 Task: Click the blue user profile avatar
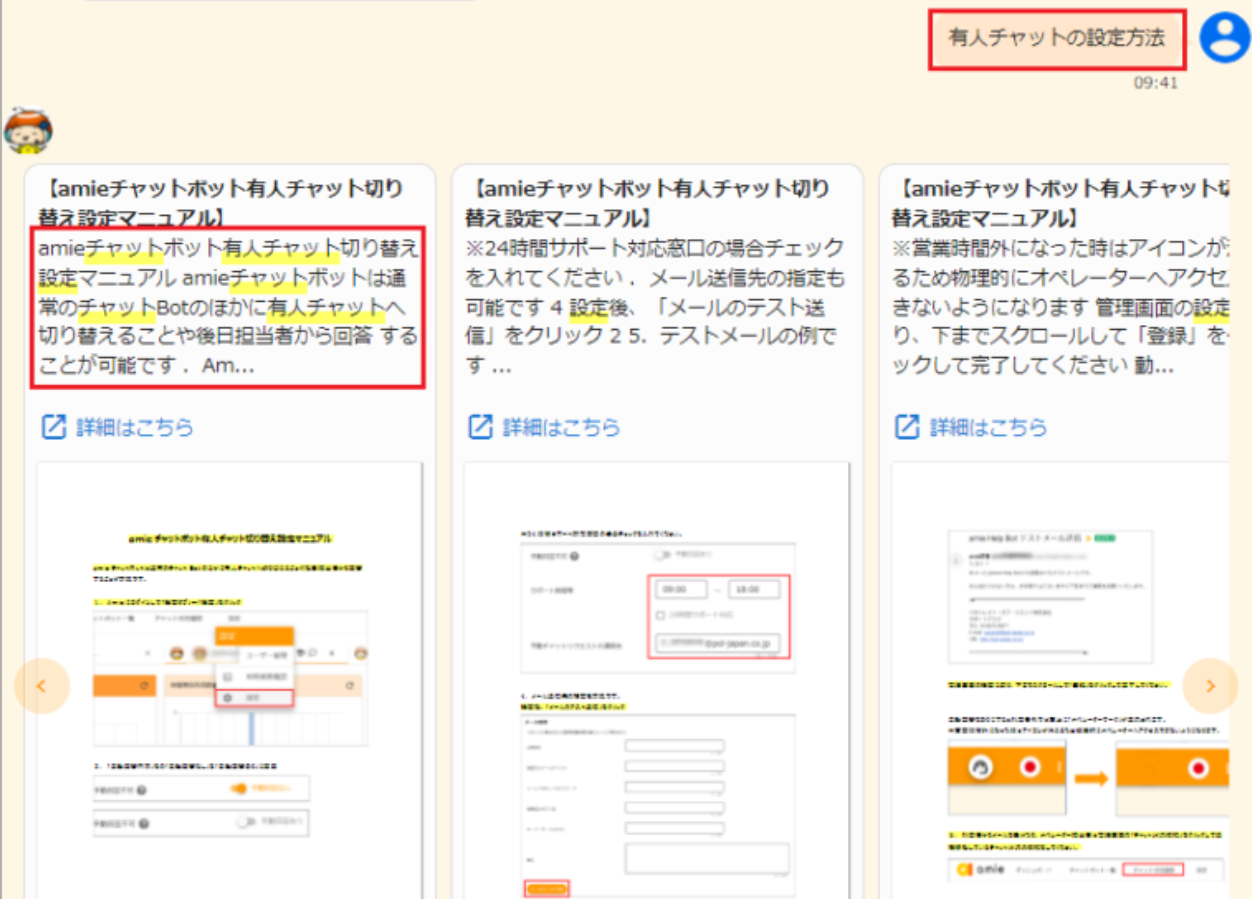(x=1224, y=38)
